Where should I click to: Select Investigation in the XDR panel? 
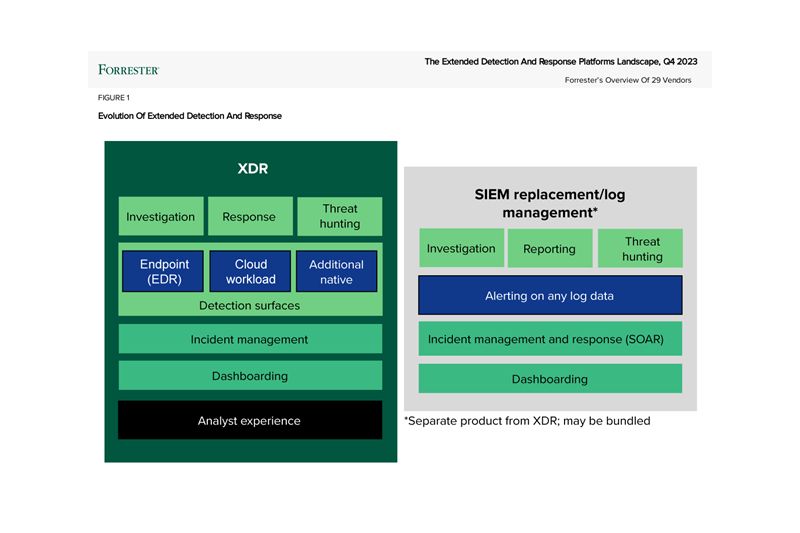[x=160, y=216]
